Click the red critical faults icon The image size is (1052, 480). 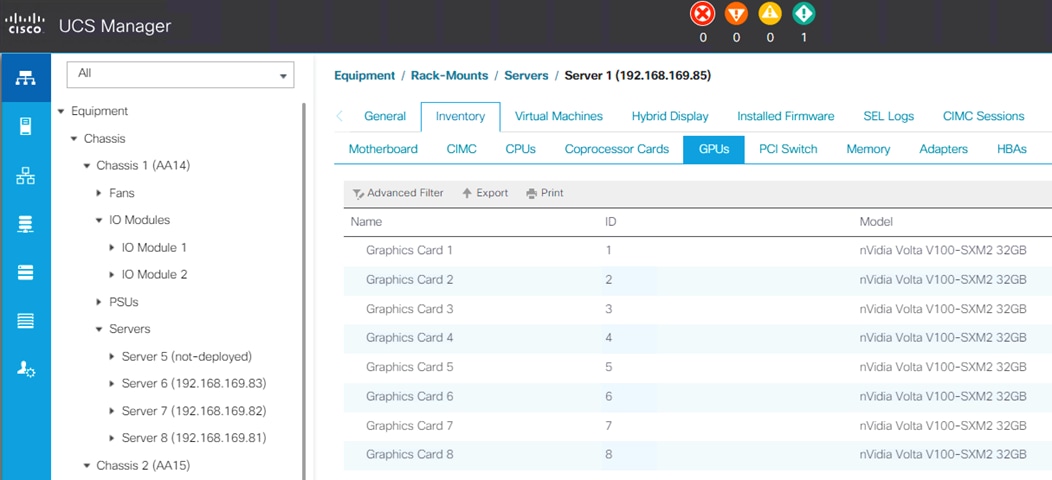(x=702, y=14)
